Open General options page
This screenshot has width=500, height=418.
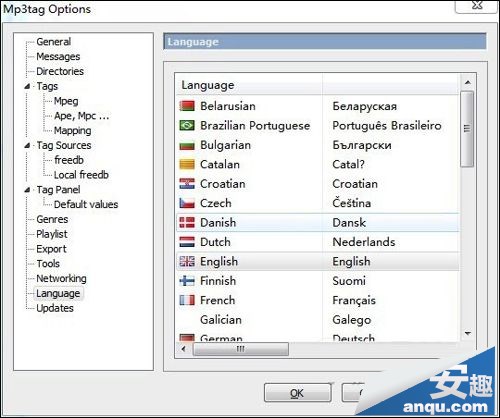(54, 42)
